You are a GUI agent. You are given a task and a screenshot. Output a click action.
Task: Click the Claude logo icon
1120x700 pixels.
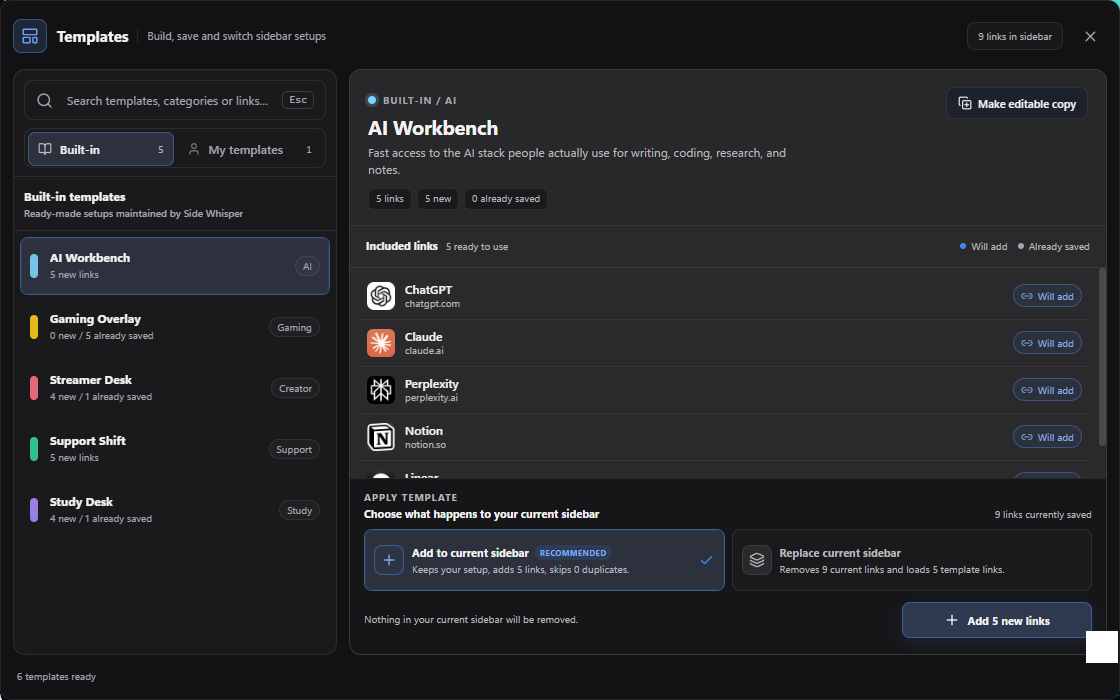(381, 343)
